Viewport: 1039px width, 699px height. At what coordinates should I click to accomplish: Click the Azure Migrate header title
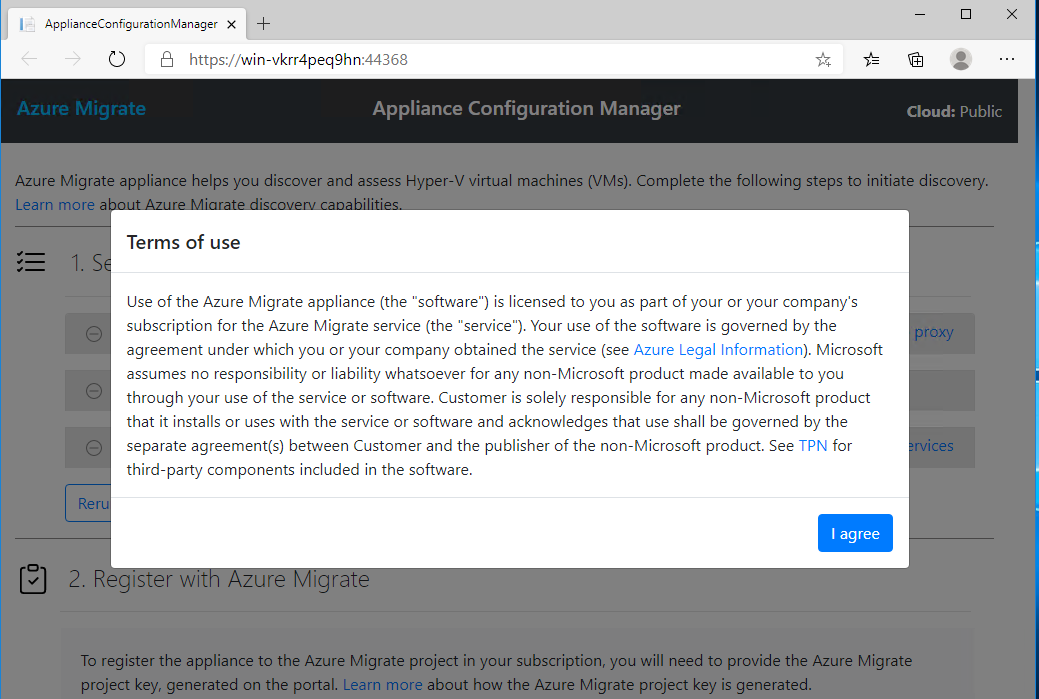[x=81, y=109]
